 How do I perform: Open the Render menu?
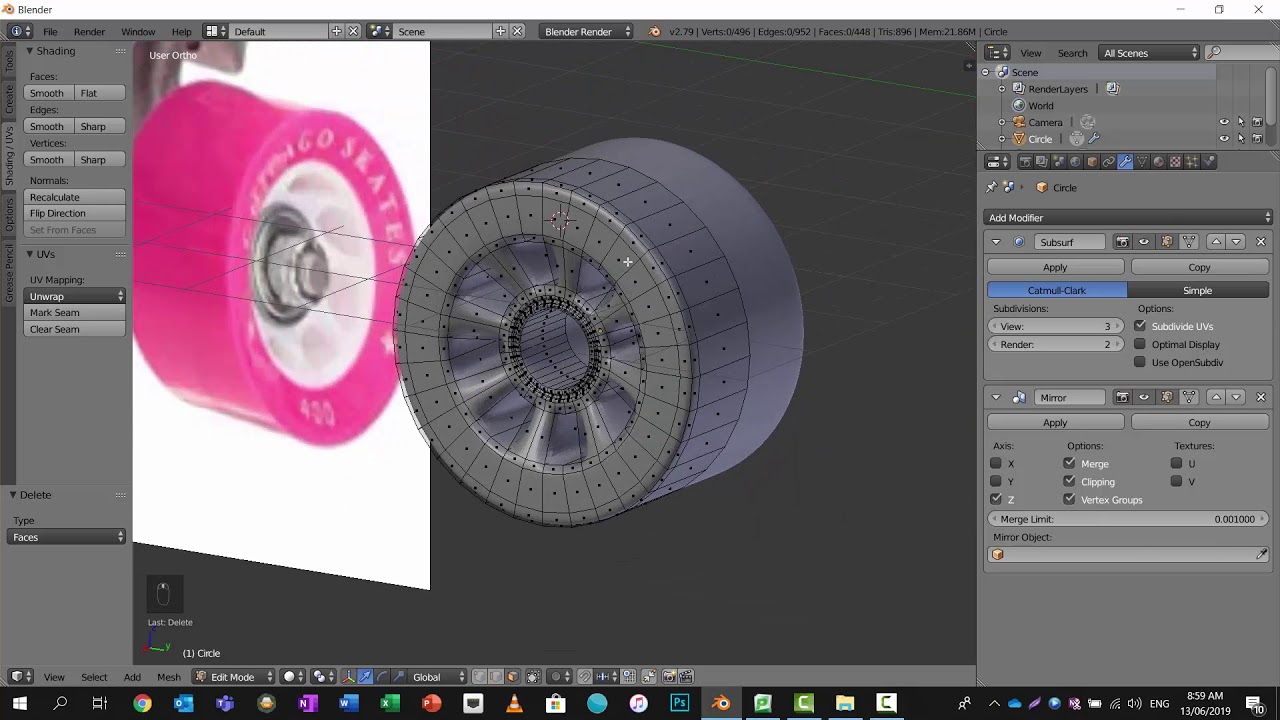pos(89,32)
